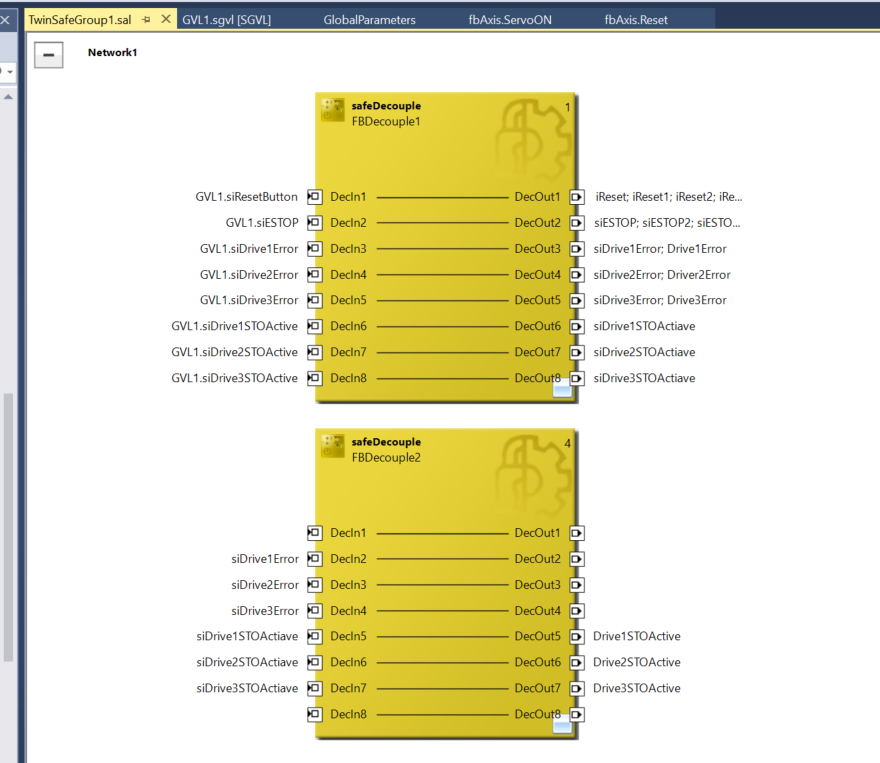Switch to the fbAxis.Reset tab
The image size is (880, 763).
point(636,20)
